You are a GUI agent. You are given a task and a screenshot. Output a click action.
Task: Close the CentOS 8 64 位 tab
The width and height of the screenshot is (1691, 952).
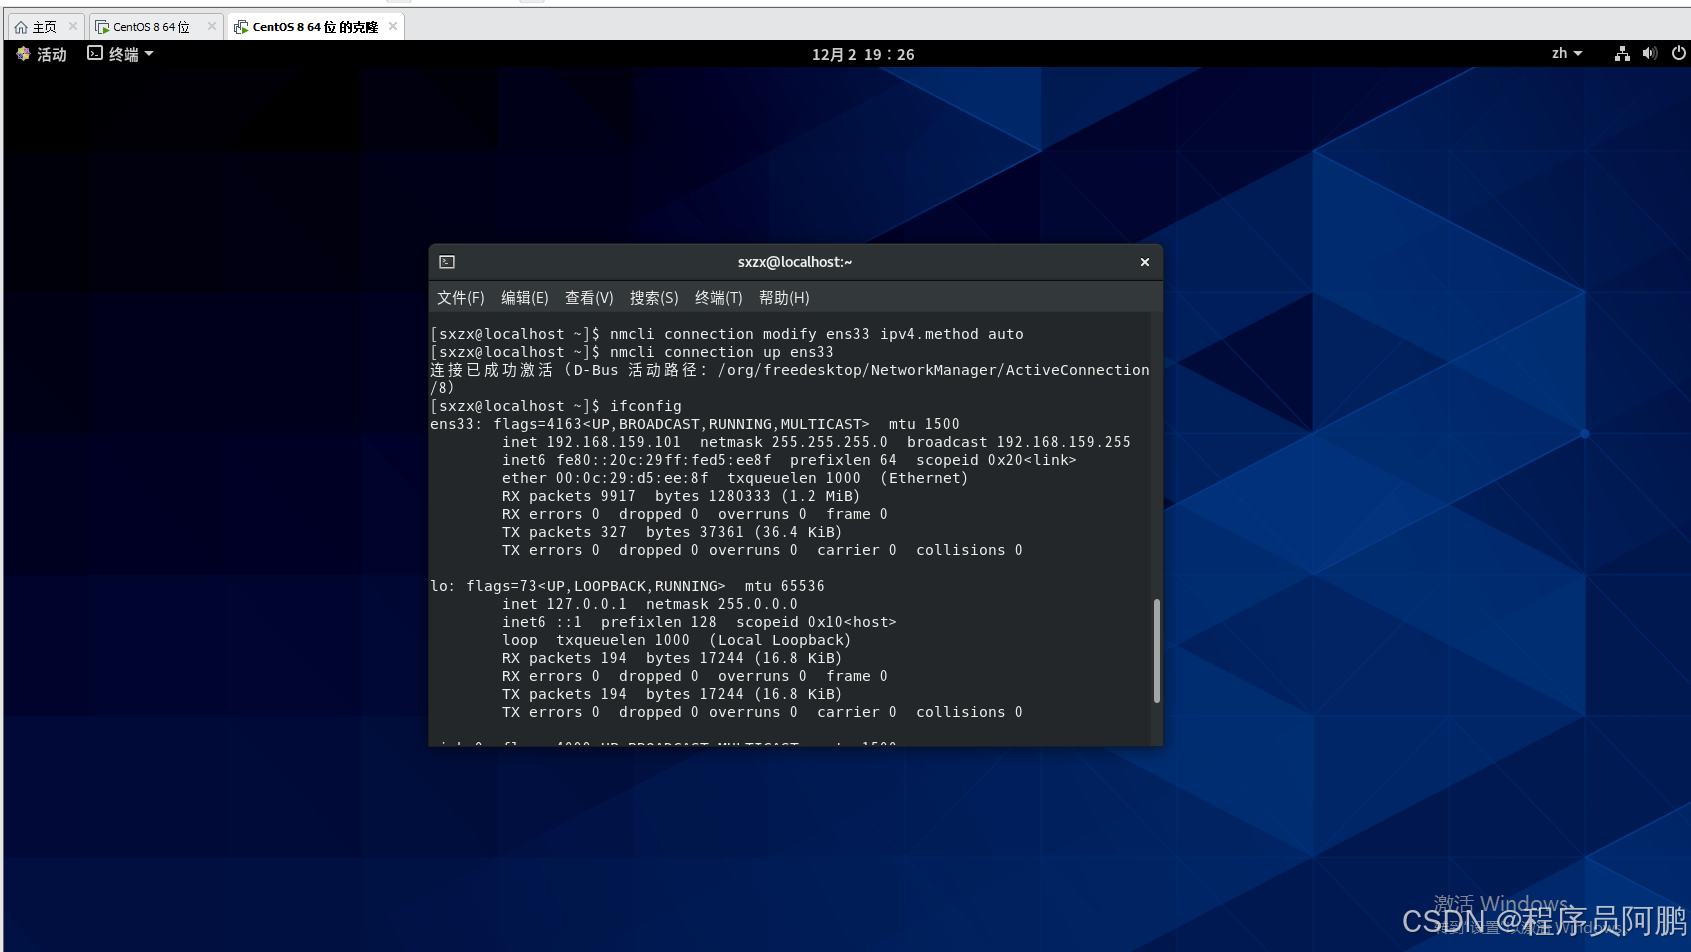(211, 27)
